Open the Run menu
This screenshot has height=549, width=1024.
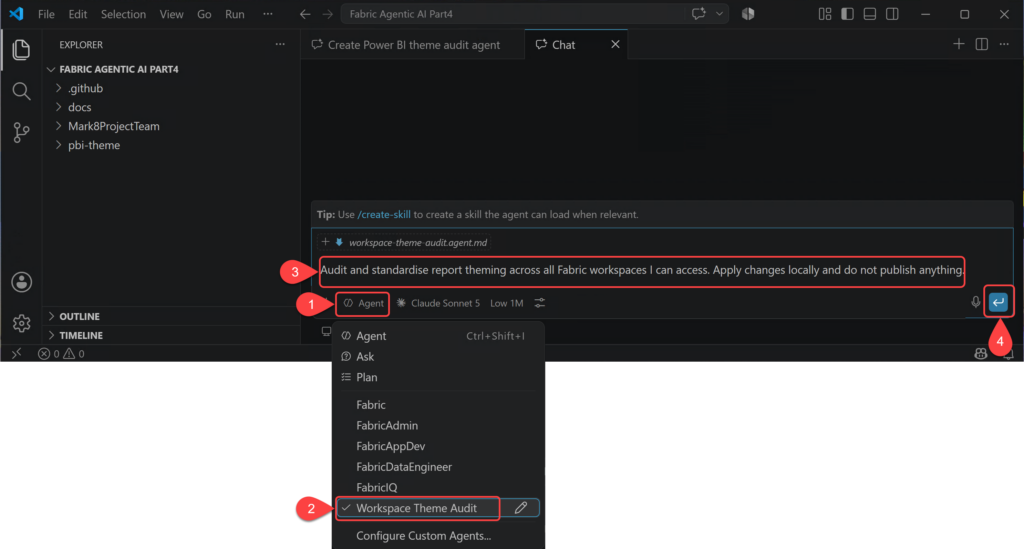(x=234, y=14)
